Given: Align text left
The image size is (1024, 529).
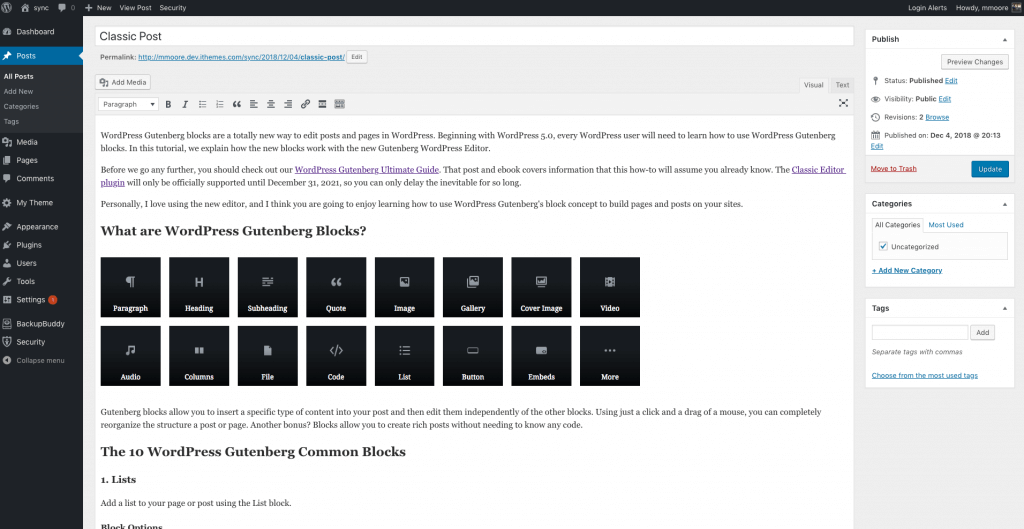Looking at the screenshot, I should point(253,104).
